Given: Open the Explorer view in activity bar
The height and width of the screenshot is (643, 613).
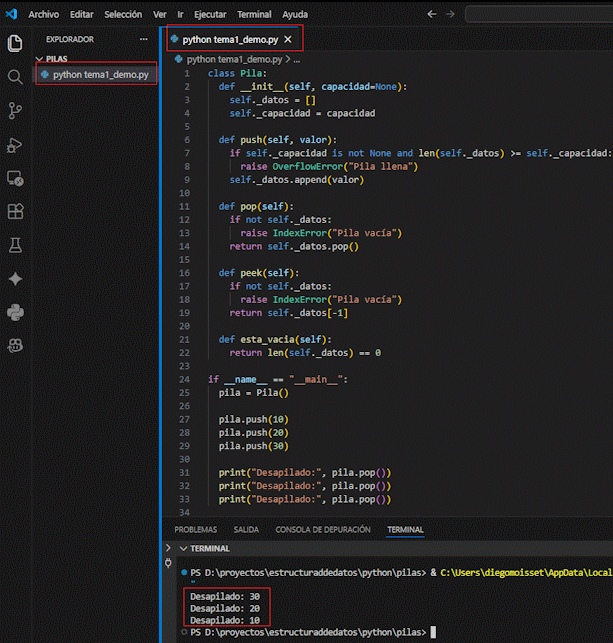Looking at the screenshot, I should click(x=15, y=43).
